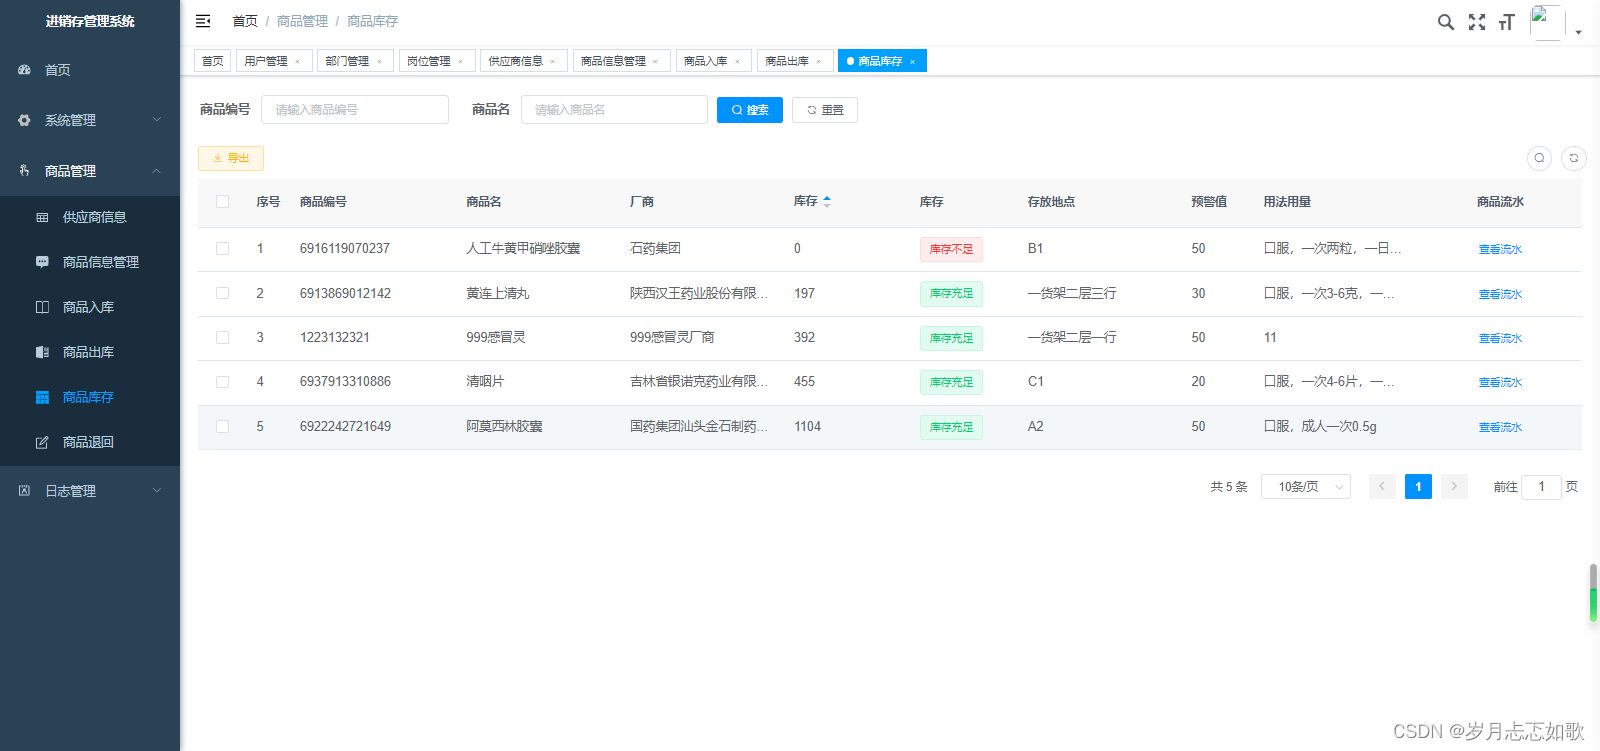The image size is (1600, 751).
Task: Click the blue 搜索 button
Action: tap(750, 110)
